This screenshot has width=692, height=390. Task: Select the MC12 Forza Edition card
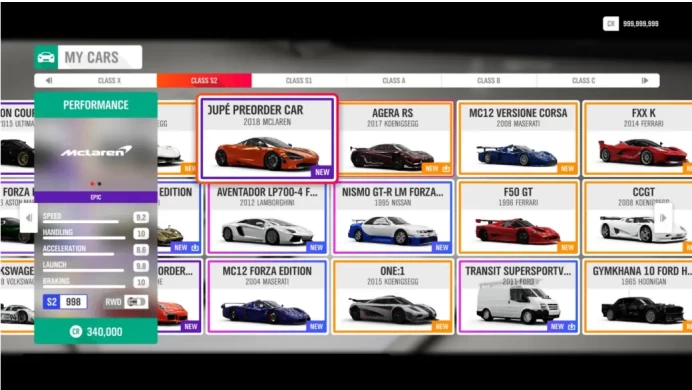tap(267, 296)
